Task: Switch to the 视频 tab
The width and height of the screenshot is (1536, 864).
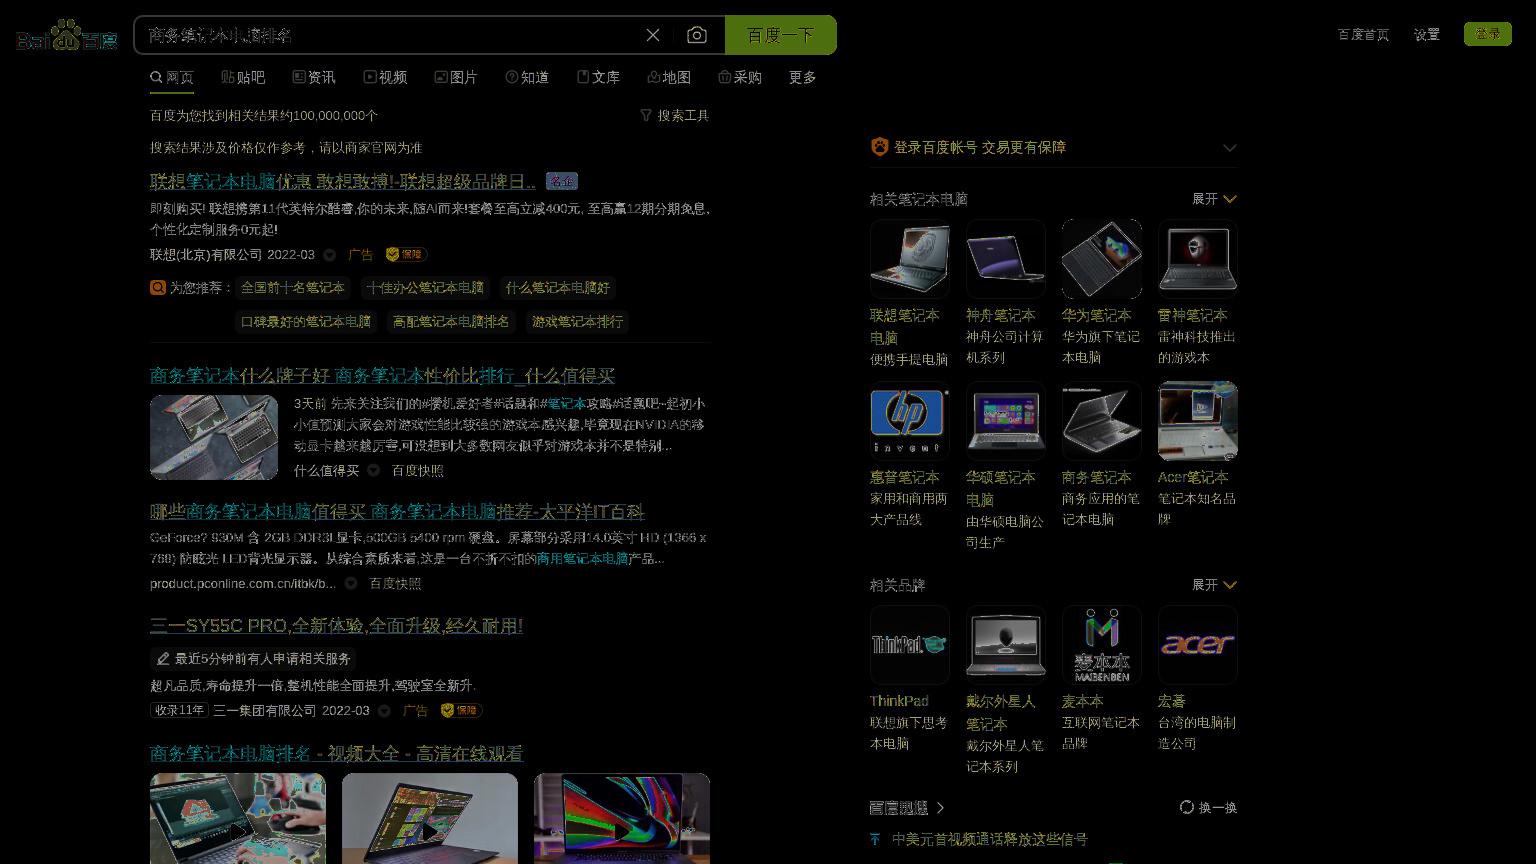Action: click(385, 77)
